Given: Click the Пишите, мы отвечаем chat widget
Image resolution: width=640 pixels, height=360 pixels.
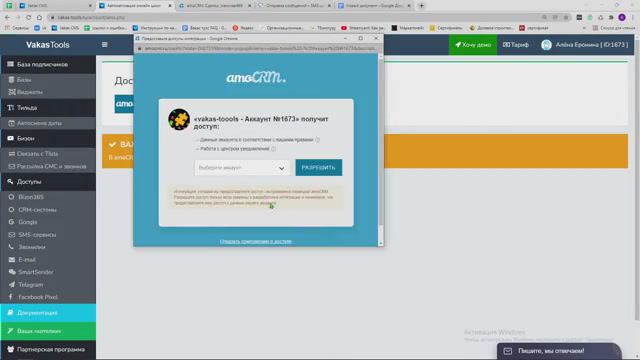Looking at the screenshot, I should click(x=559, y=351).
